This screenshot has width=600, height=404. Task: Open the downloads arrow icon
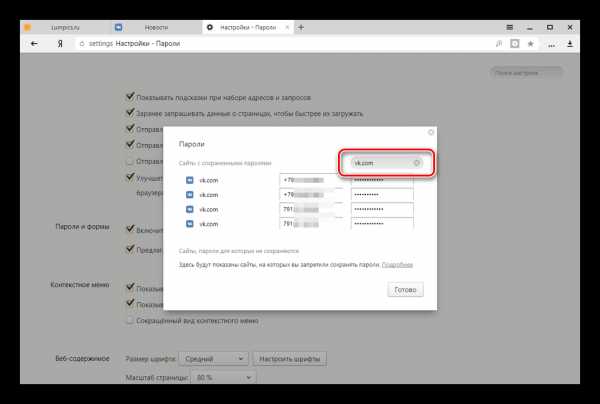570,44
